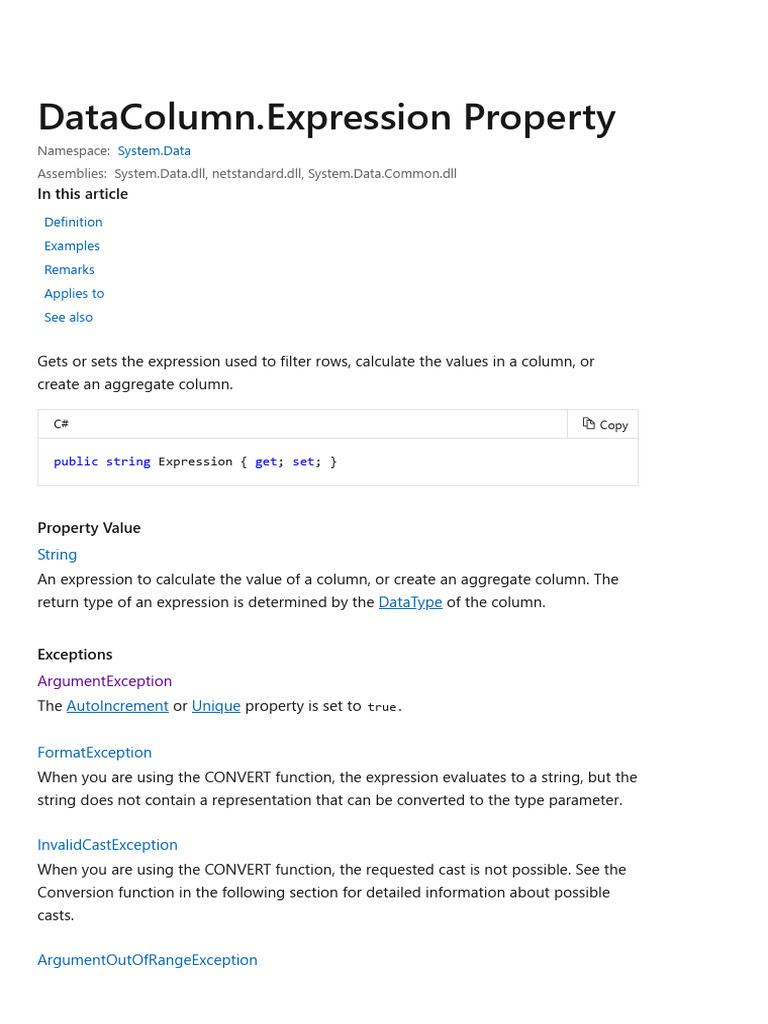Follow the DataType property link
Image resolution: width=768 pixels, height=1024 pixels.
pos(410,602)
